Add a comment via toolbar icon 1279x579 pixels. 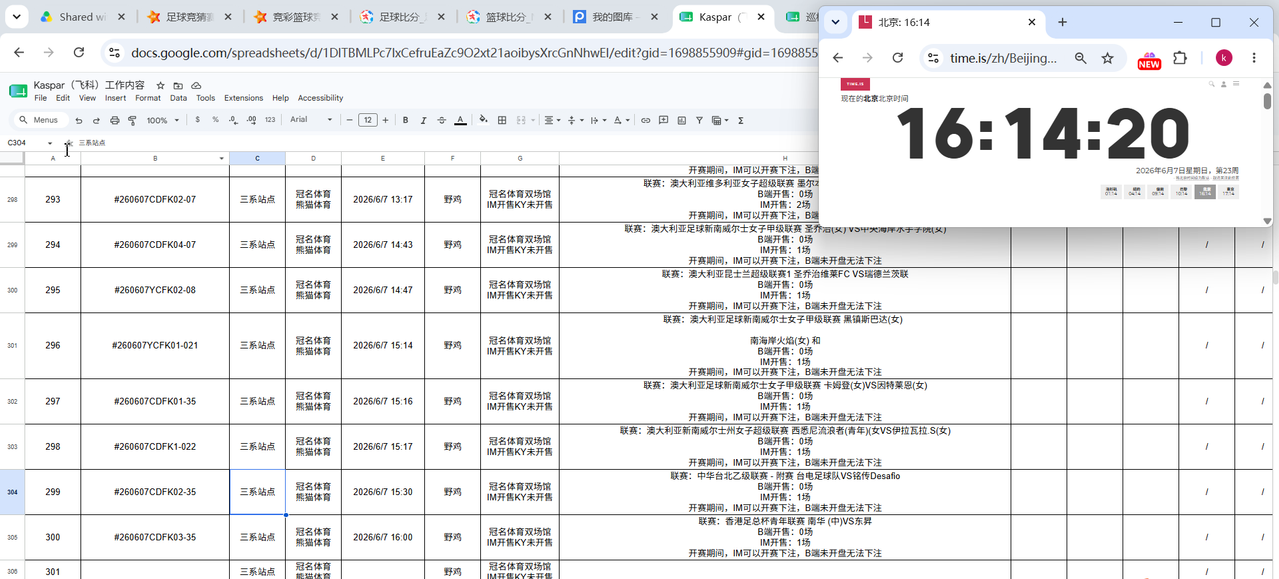coord(663,120)
